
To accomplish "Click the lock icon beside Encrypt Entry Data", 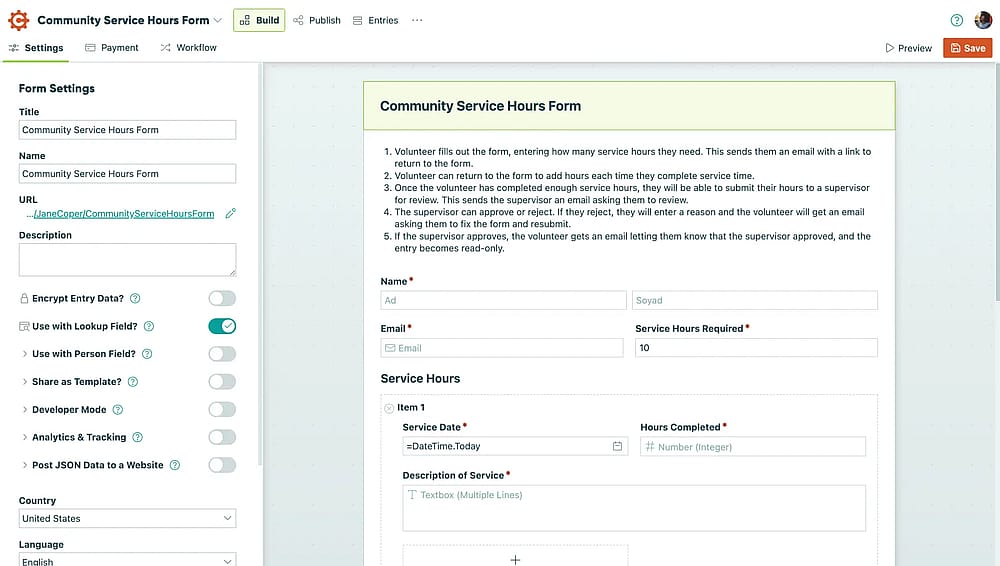I will 24,298.
